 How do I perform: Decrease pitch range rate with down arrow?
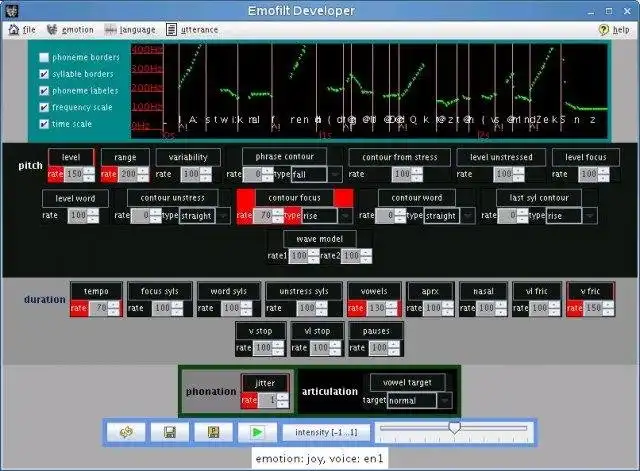click(x=143, y=178)
